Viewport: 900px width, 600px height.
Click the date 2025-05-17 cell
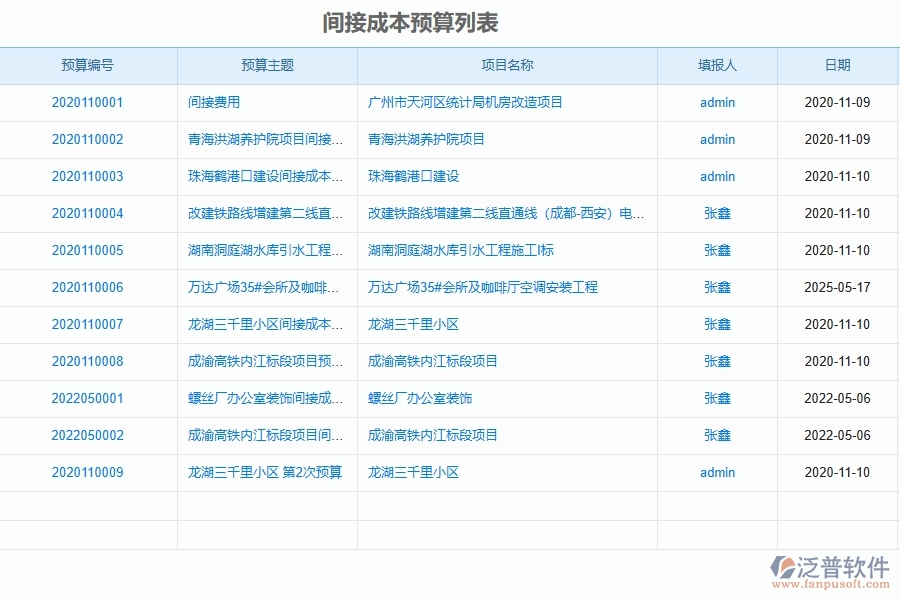pyautogui.click(x=839, y=287)
